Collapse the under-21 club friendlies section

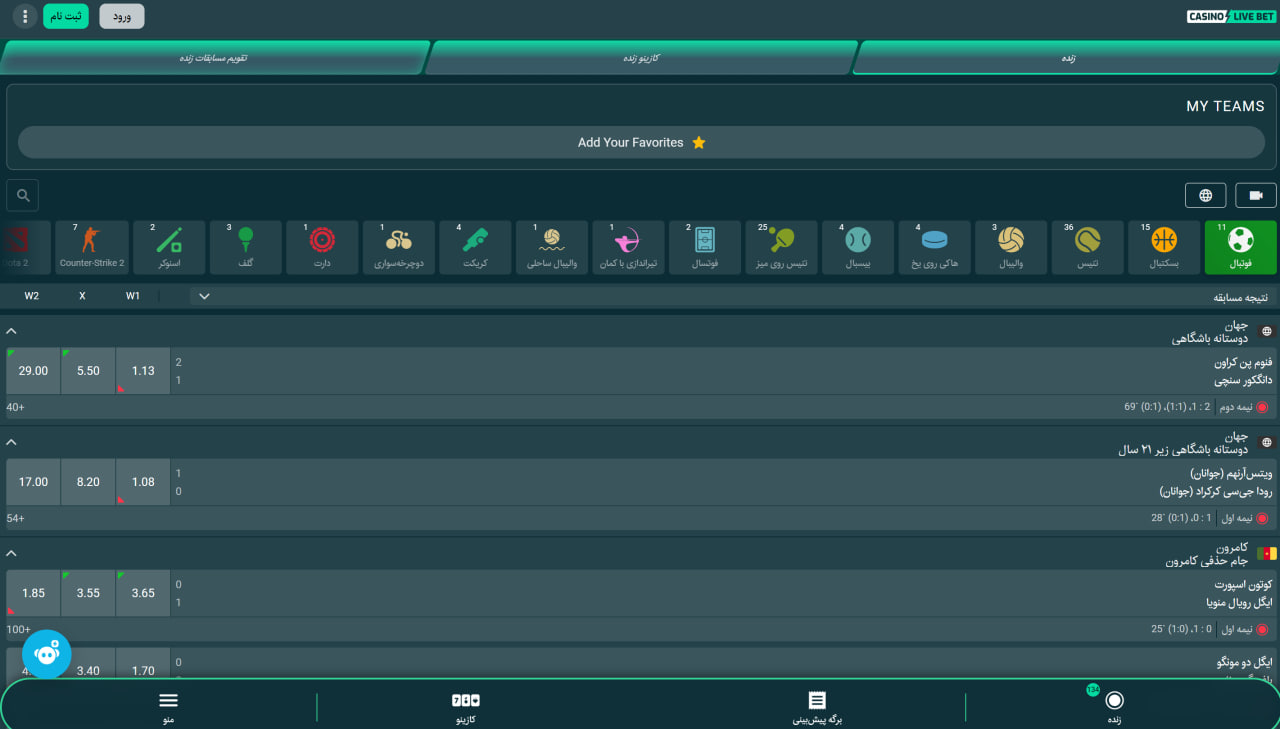point(12,442)
